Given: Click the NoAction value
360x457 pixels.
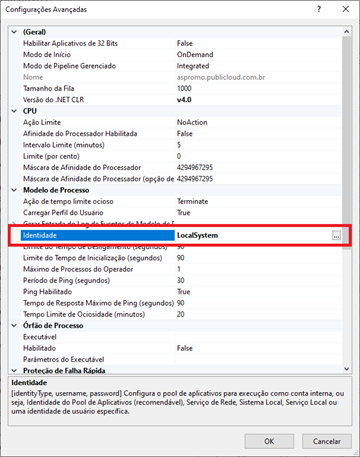Looking at the screenshot, I should [192, 122].
